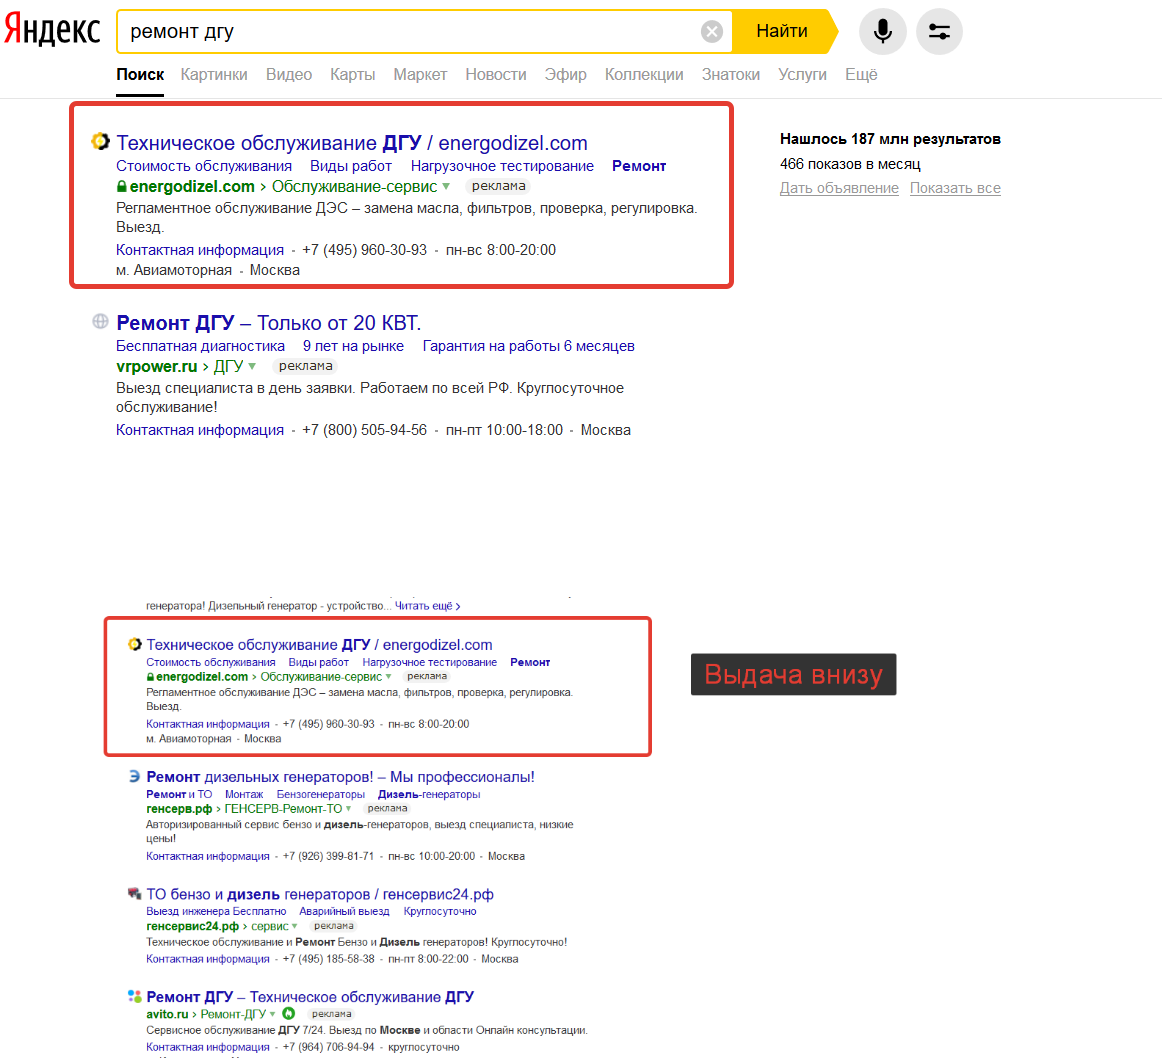Screen dimensions: 1162x1058
Task: Open Контактная информация for +7 (926) 399-81-71
Action: (208, 856)
